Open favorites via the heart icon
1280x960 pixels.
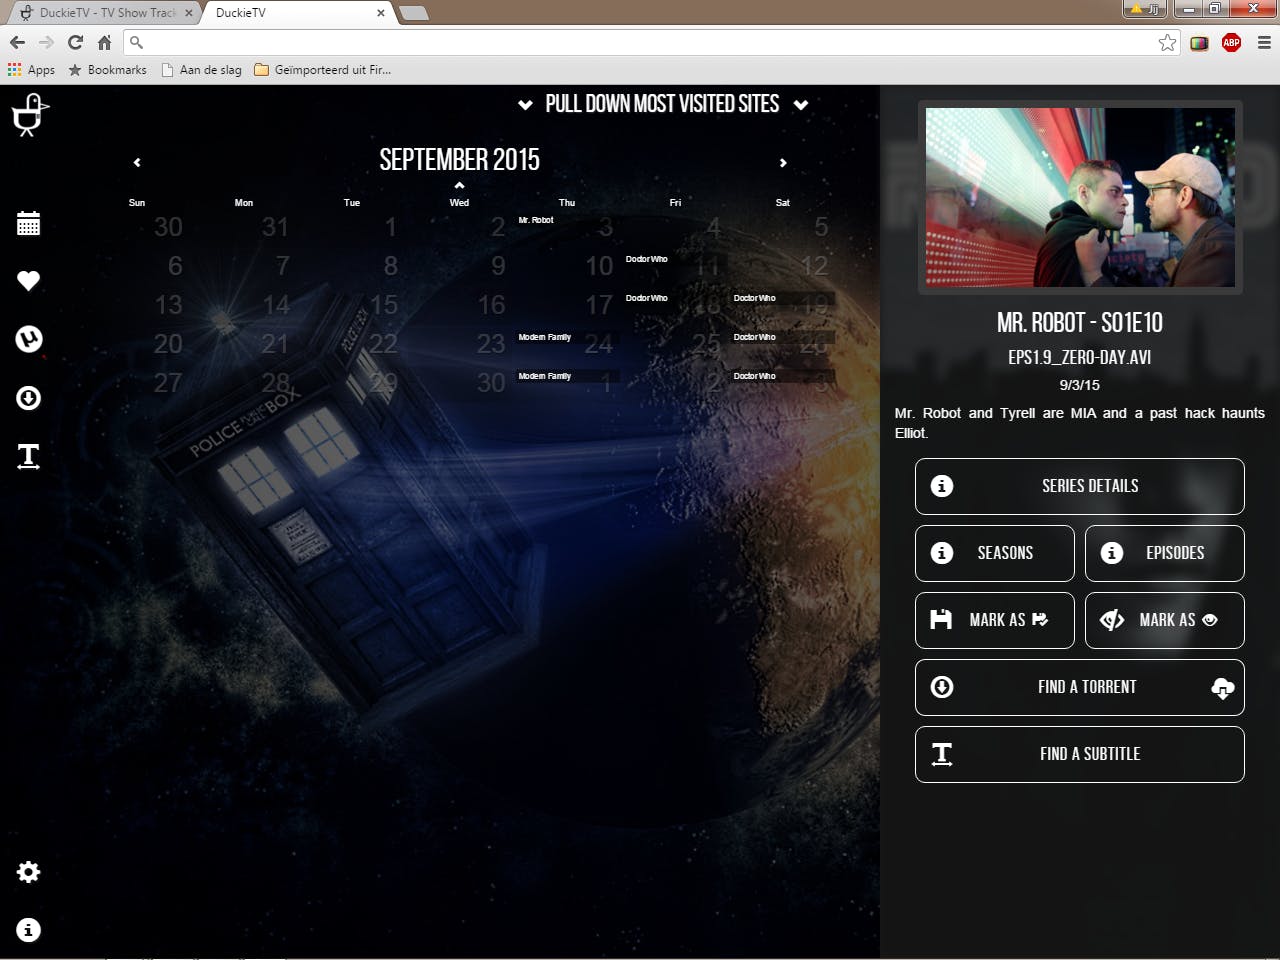coord(28,281)
